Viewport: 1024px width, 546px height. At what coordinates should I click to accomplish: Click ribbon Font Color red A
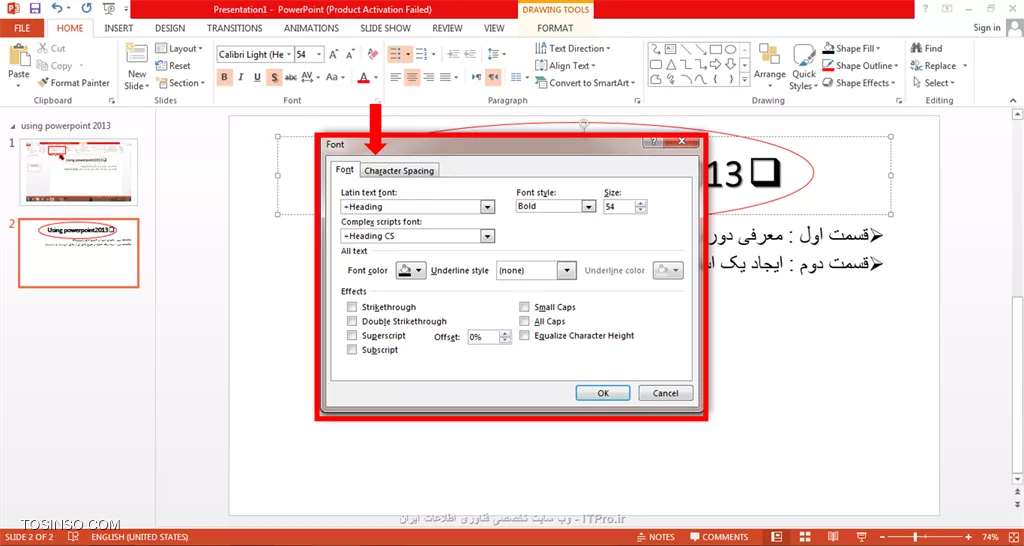pos(364,78)
